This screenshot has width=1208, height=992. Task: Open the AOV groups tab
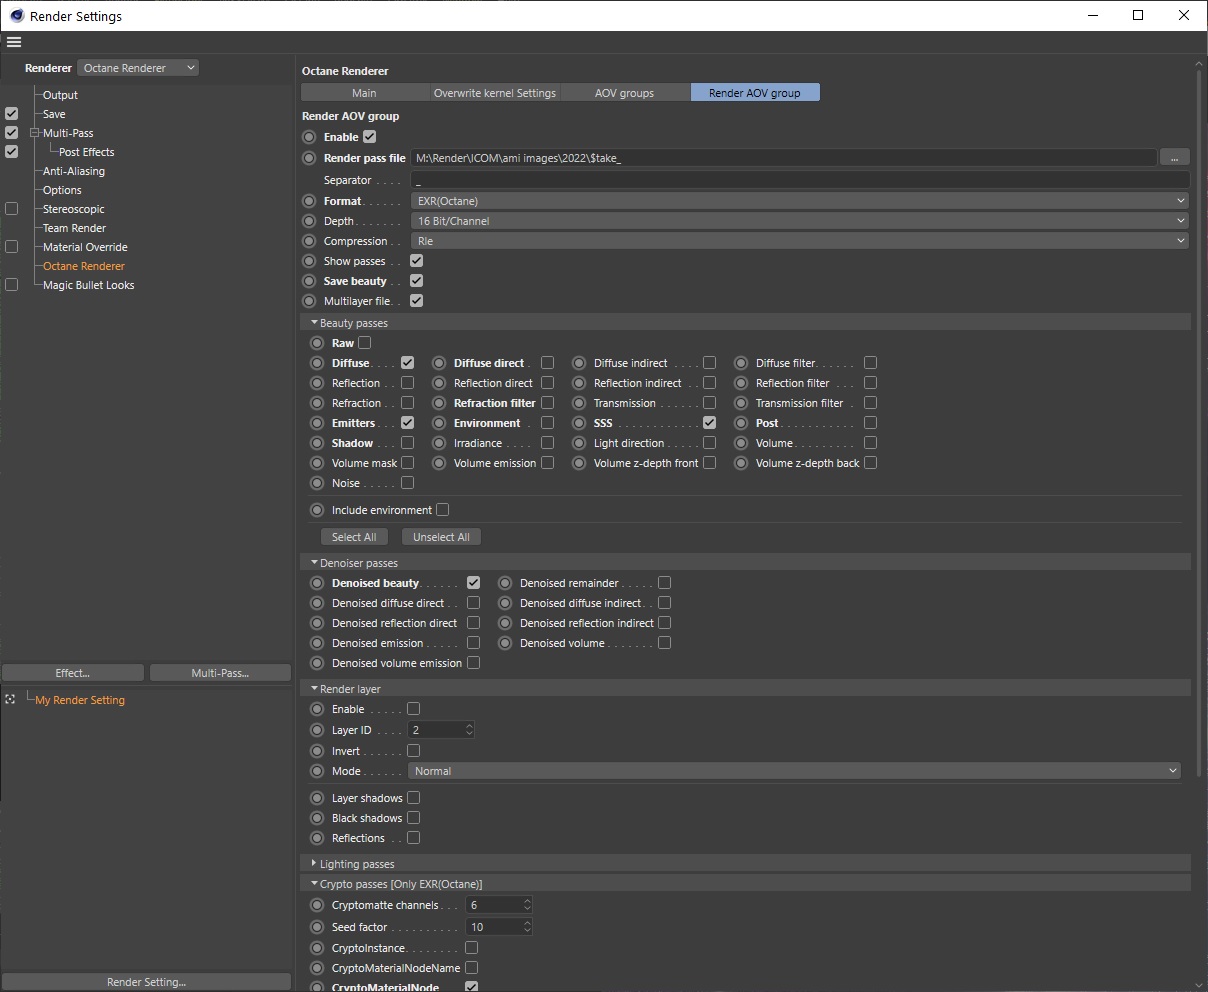[x=624, y=93]
